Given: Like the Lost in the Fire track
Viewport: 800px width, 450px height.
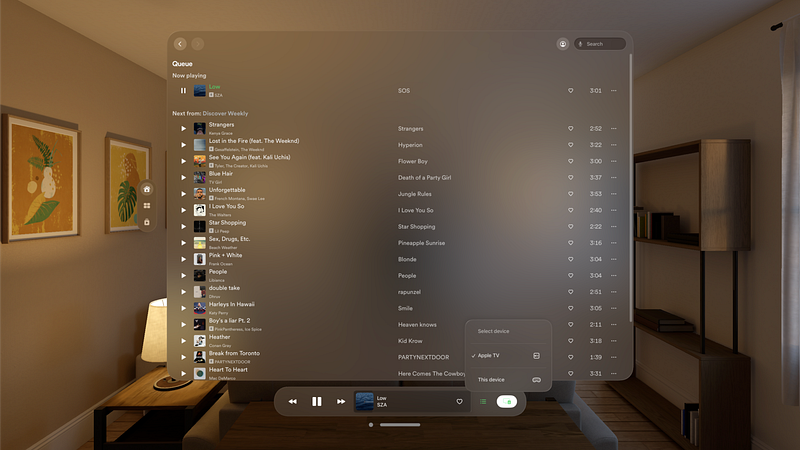Looking at the screenshot, I should (570, 145).
